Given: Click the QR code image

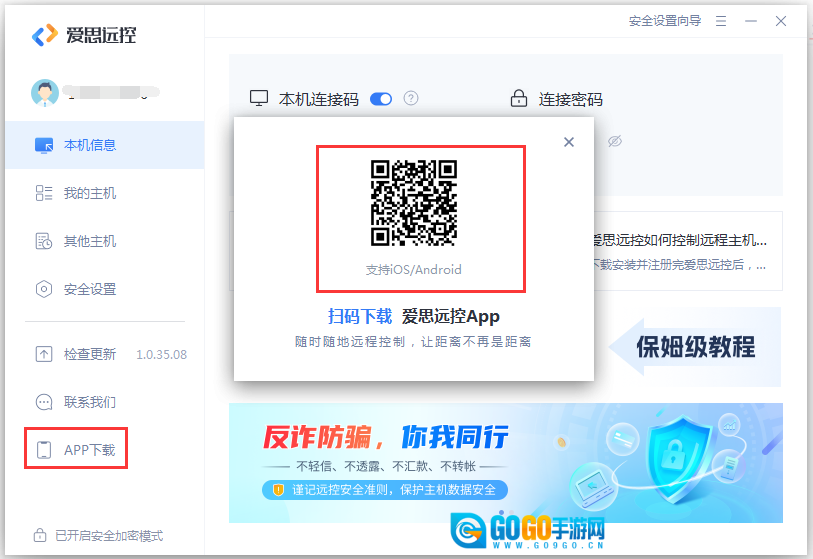Looking at the screenshot, I should point(414,203).
